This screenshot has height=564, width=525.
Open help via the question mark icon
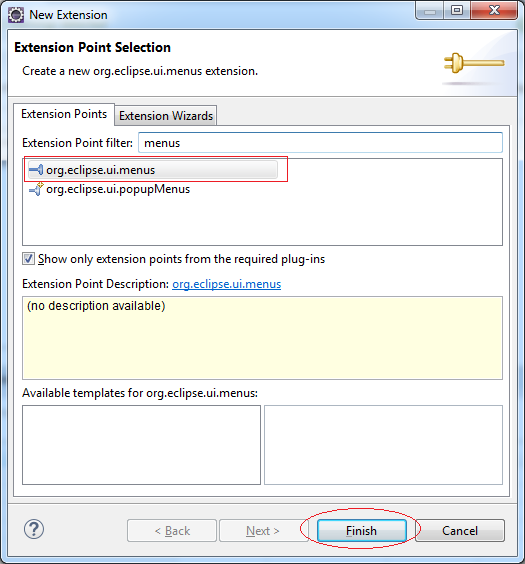coord(34,529)
